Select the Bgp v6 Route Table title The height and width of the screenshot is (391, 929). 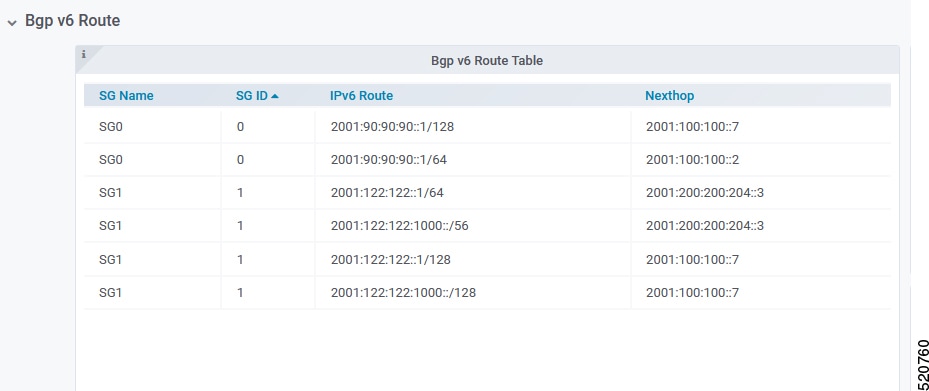487,60
